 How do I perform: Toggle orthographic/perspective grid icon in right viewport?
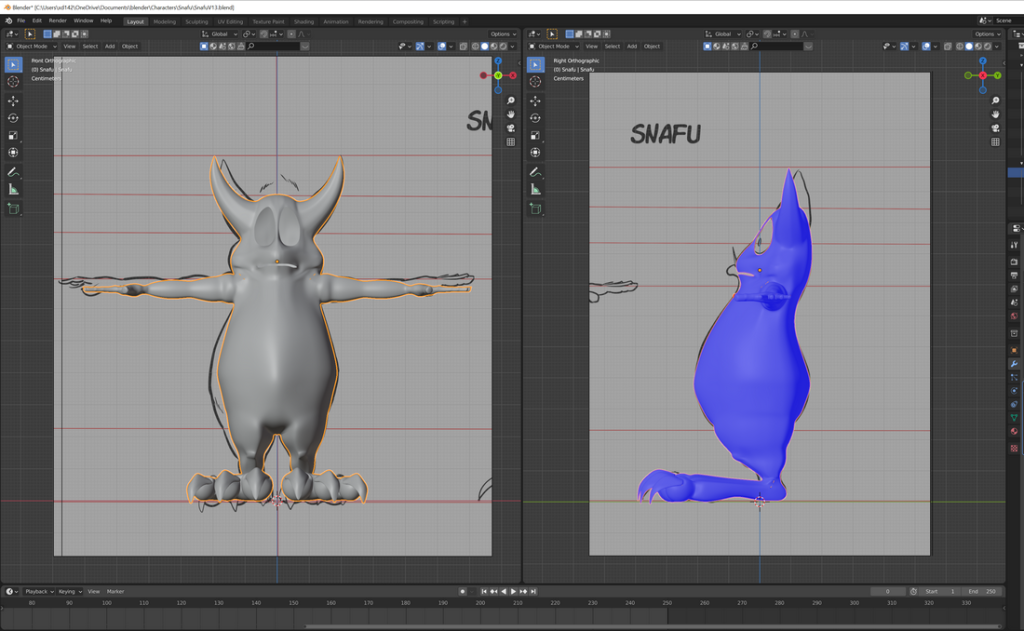994,142
